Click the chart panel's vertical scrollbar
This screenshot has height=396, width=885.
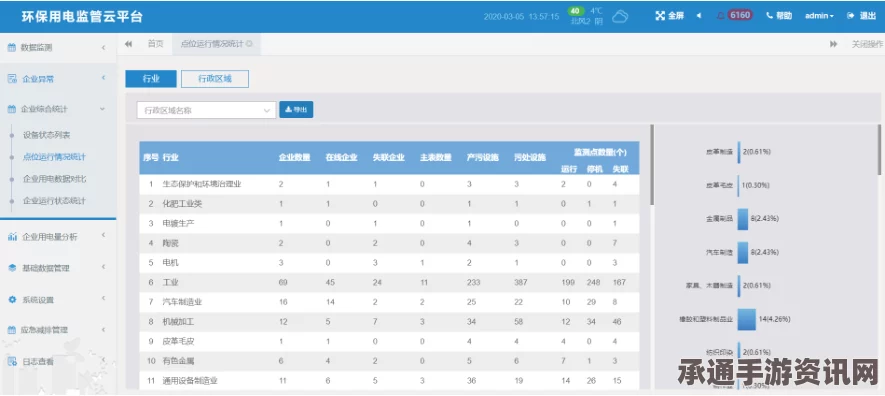879,150
